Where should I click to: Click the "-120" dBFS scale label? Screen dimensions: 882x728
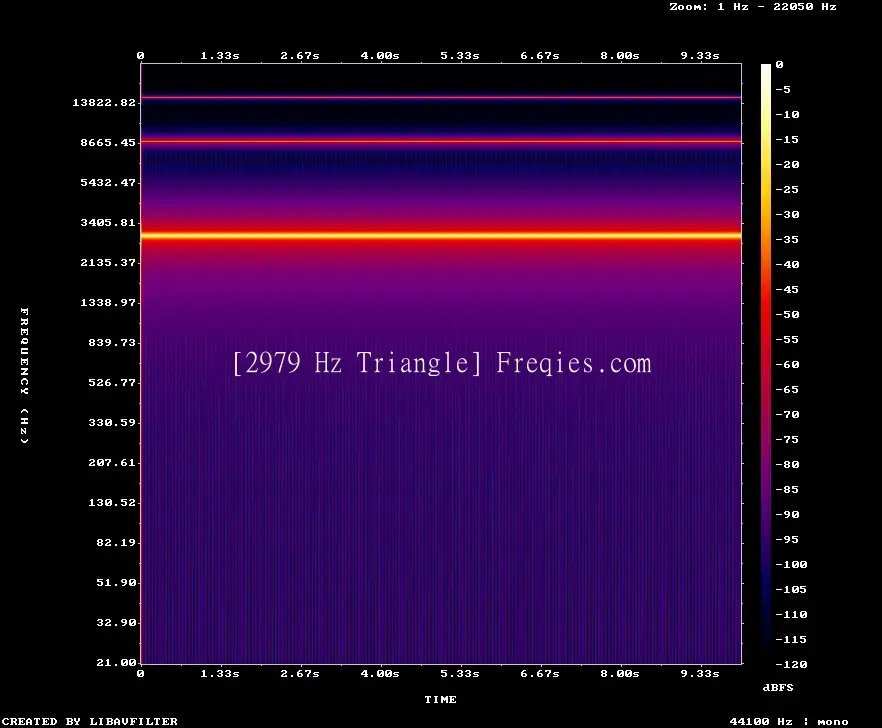[791, 664]
